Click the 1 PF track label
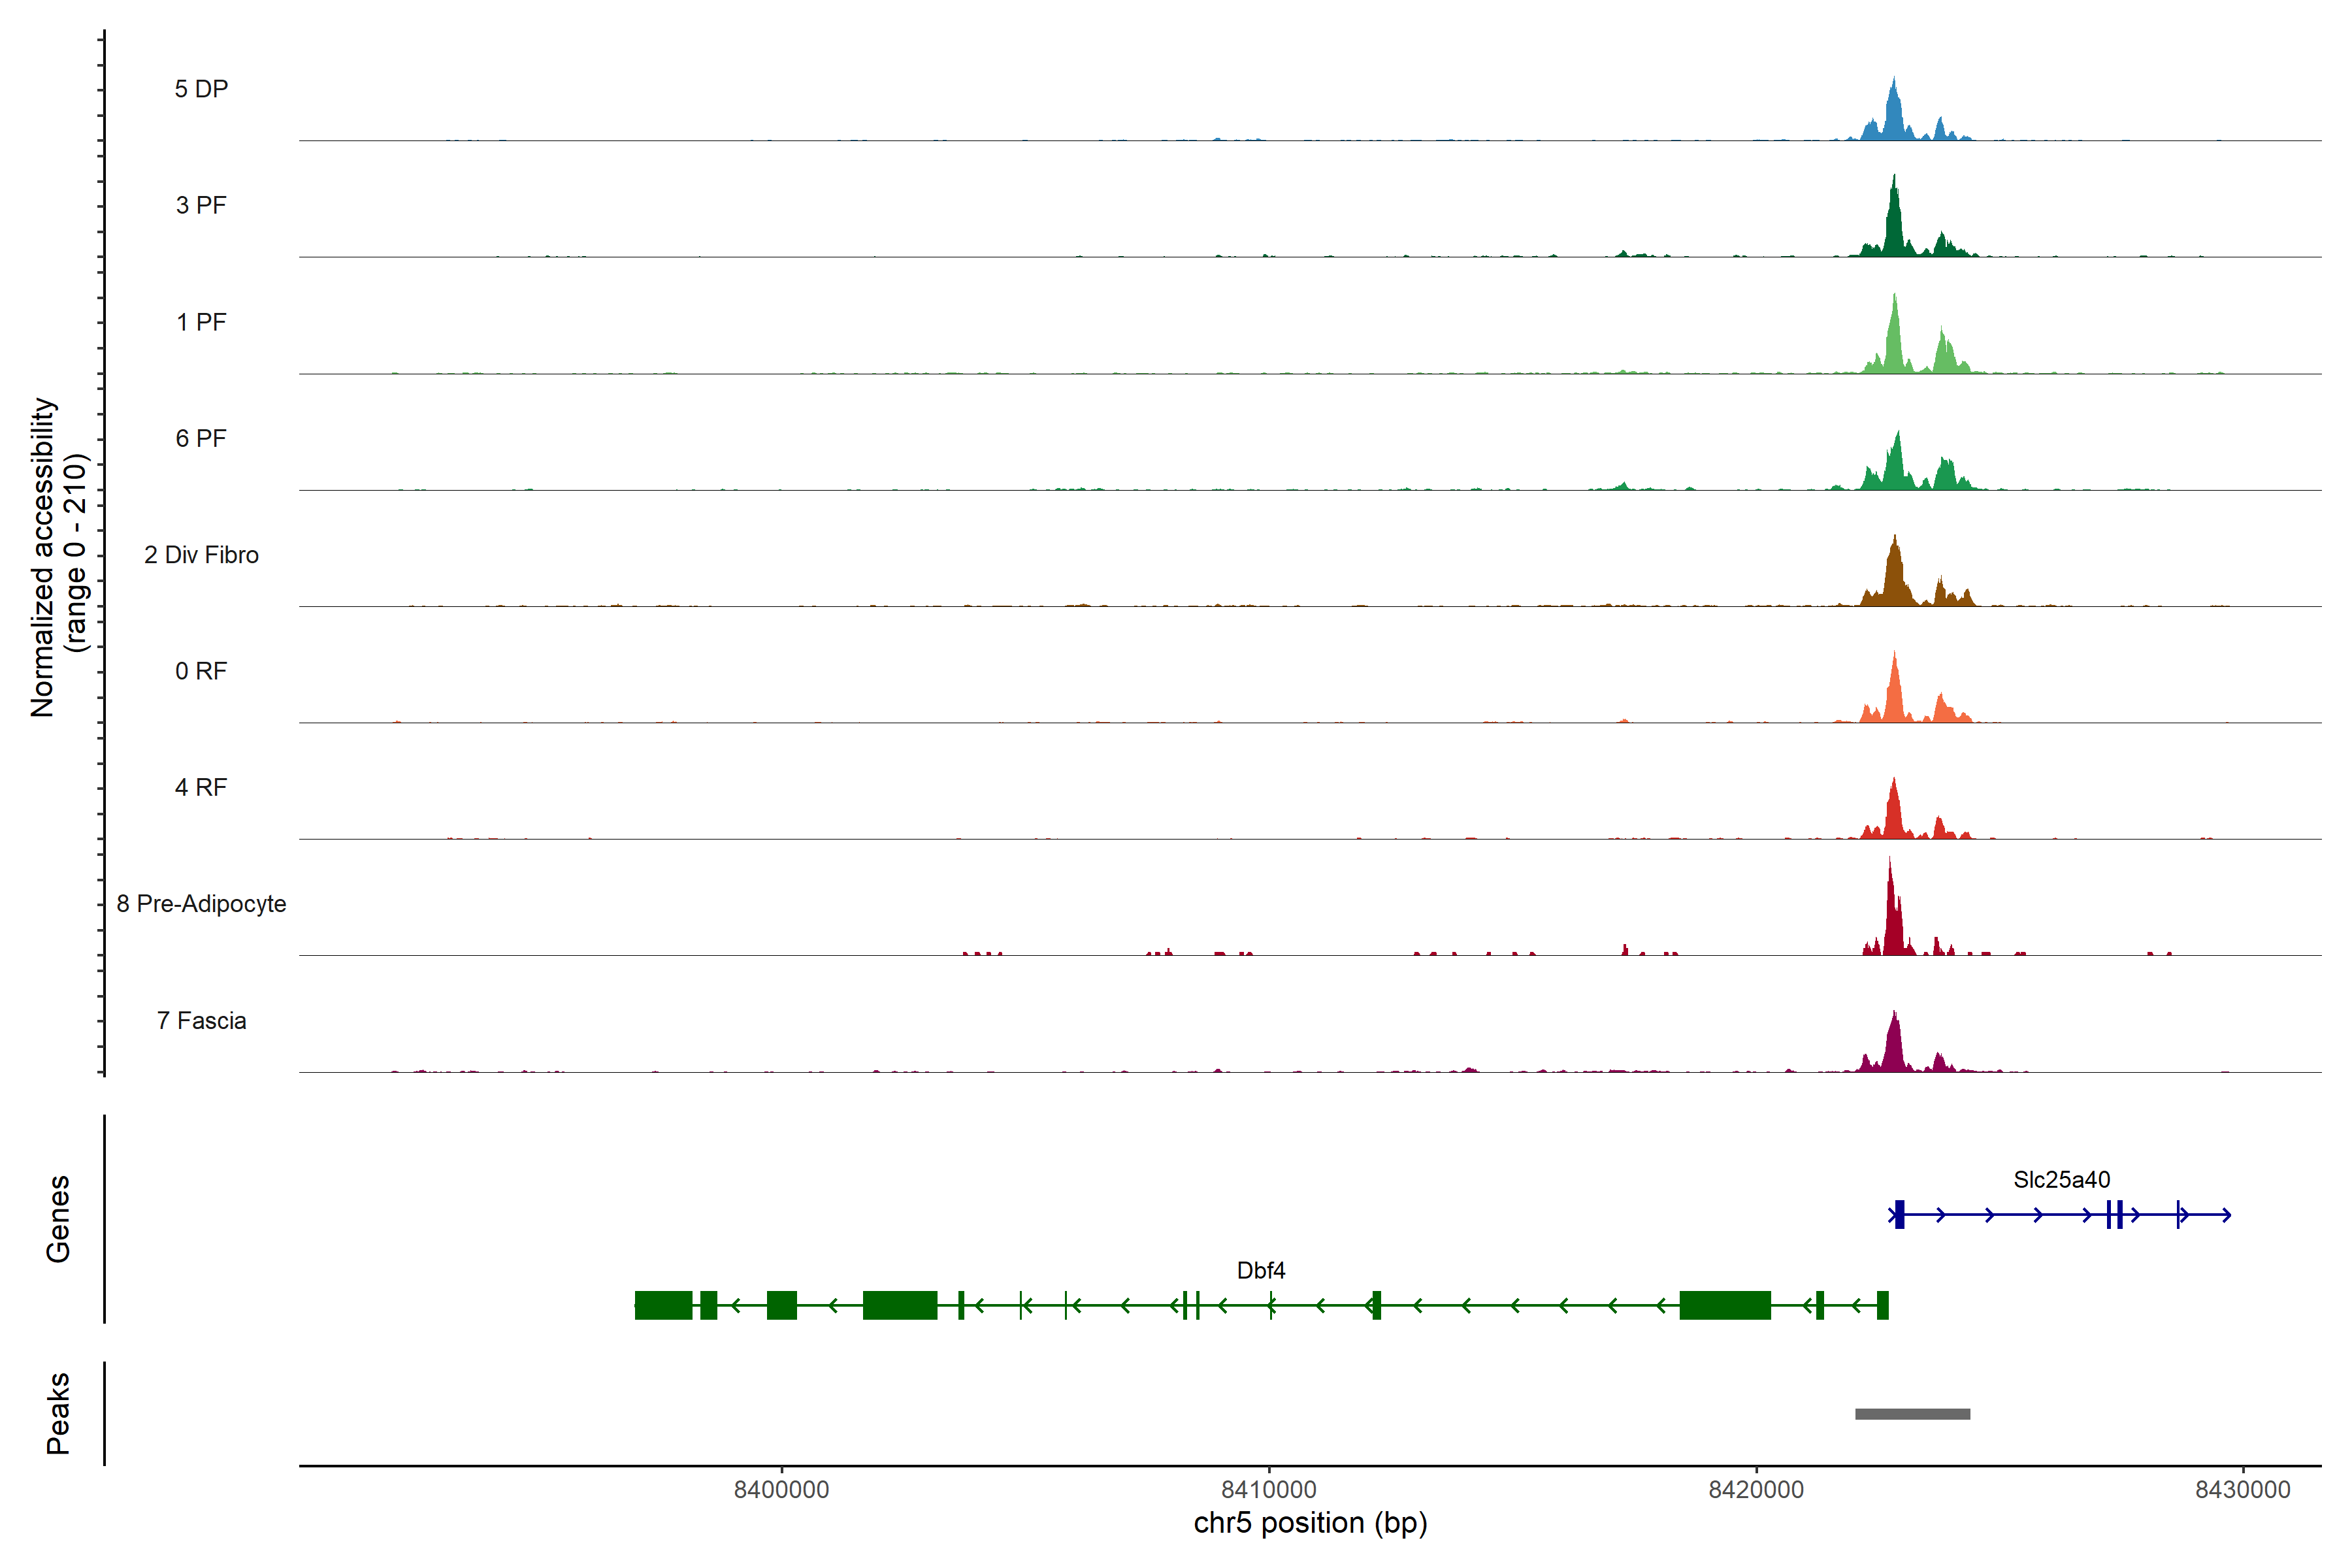Screen dimensions: 2352x1568 [x=201, y=322]
